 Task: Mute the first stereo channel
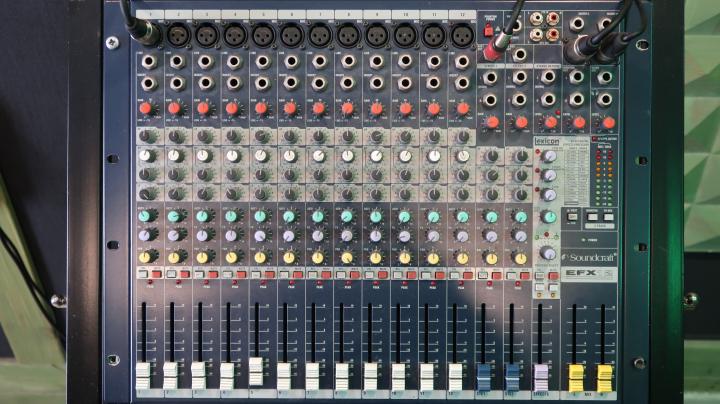click(496, 275)
